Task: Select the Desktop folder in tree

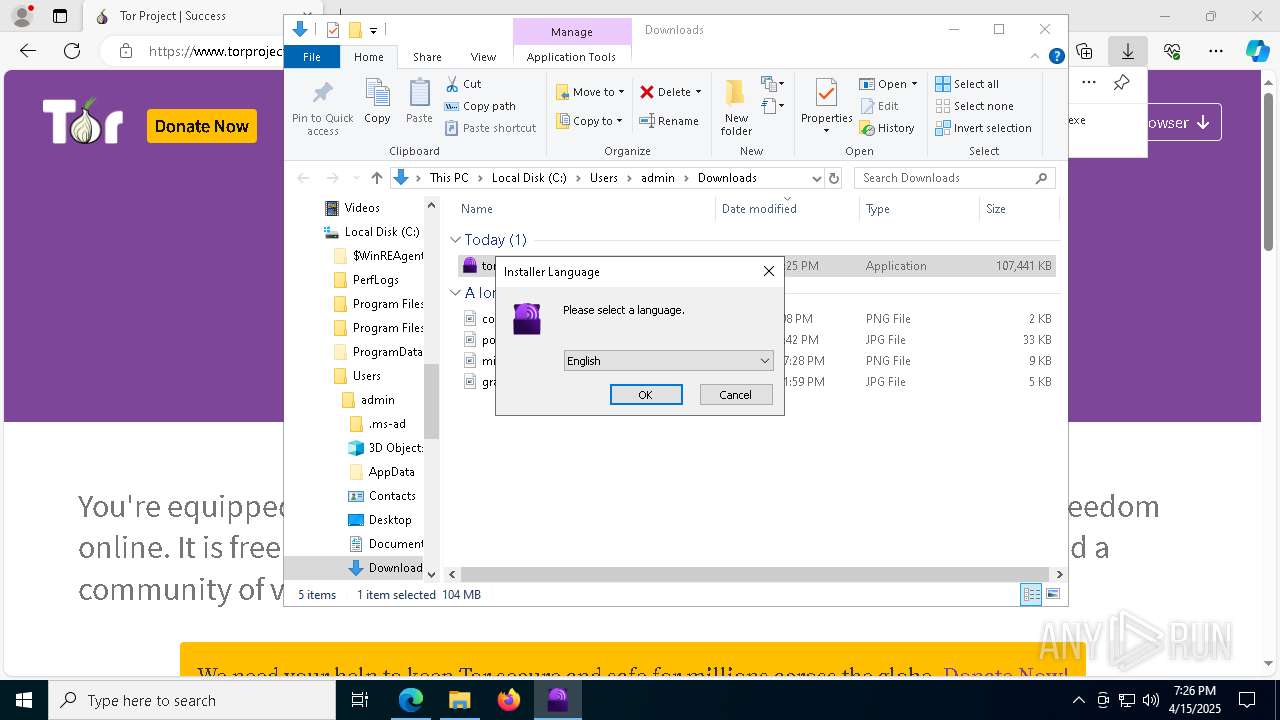Action: (389, 520)
